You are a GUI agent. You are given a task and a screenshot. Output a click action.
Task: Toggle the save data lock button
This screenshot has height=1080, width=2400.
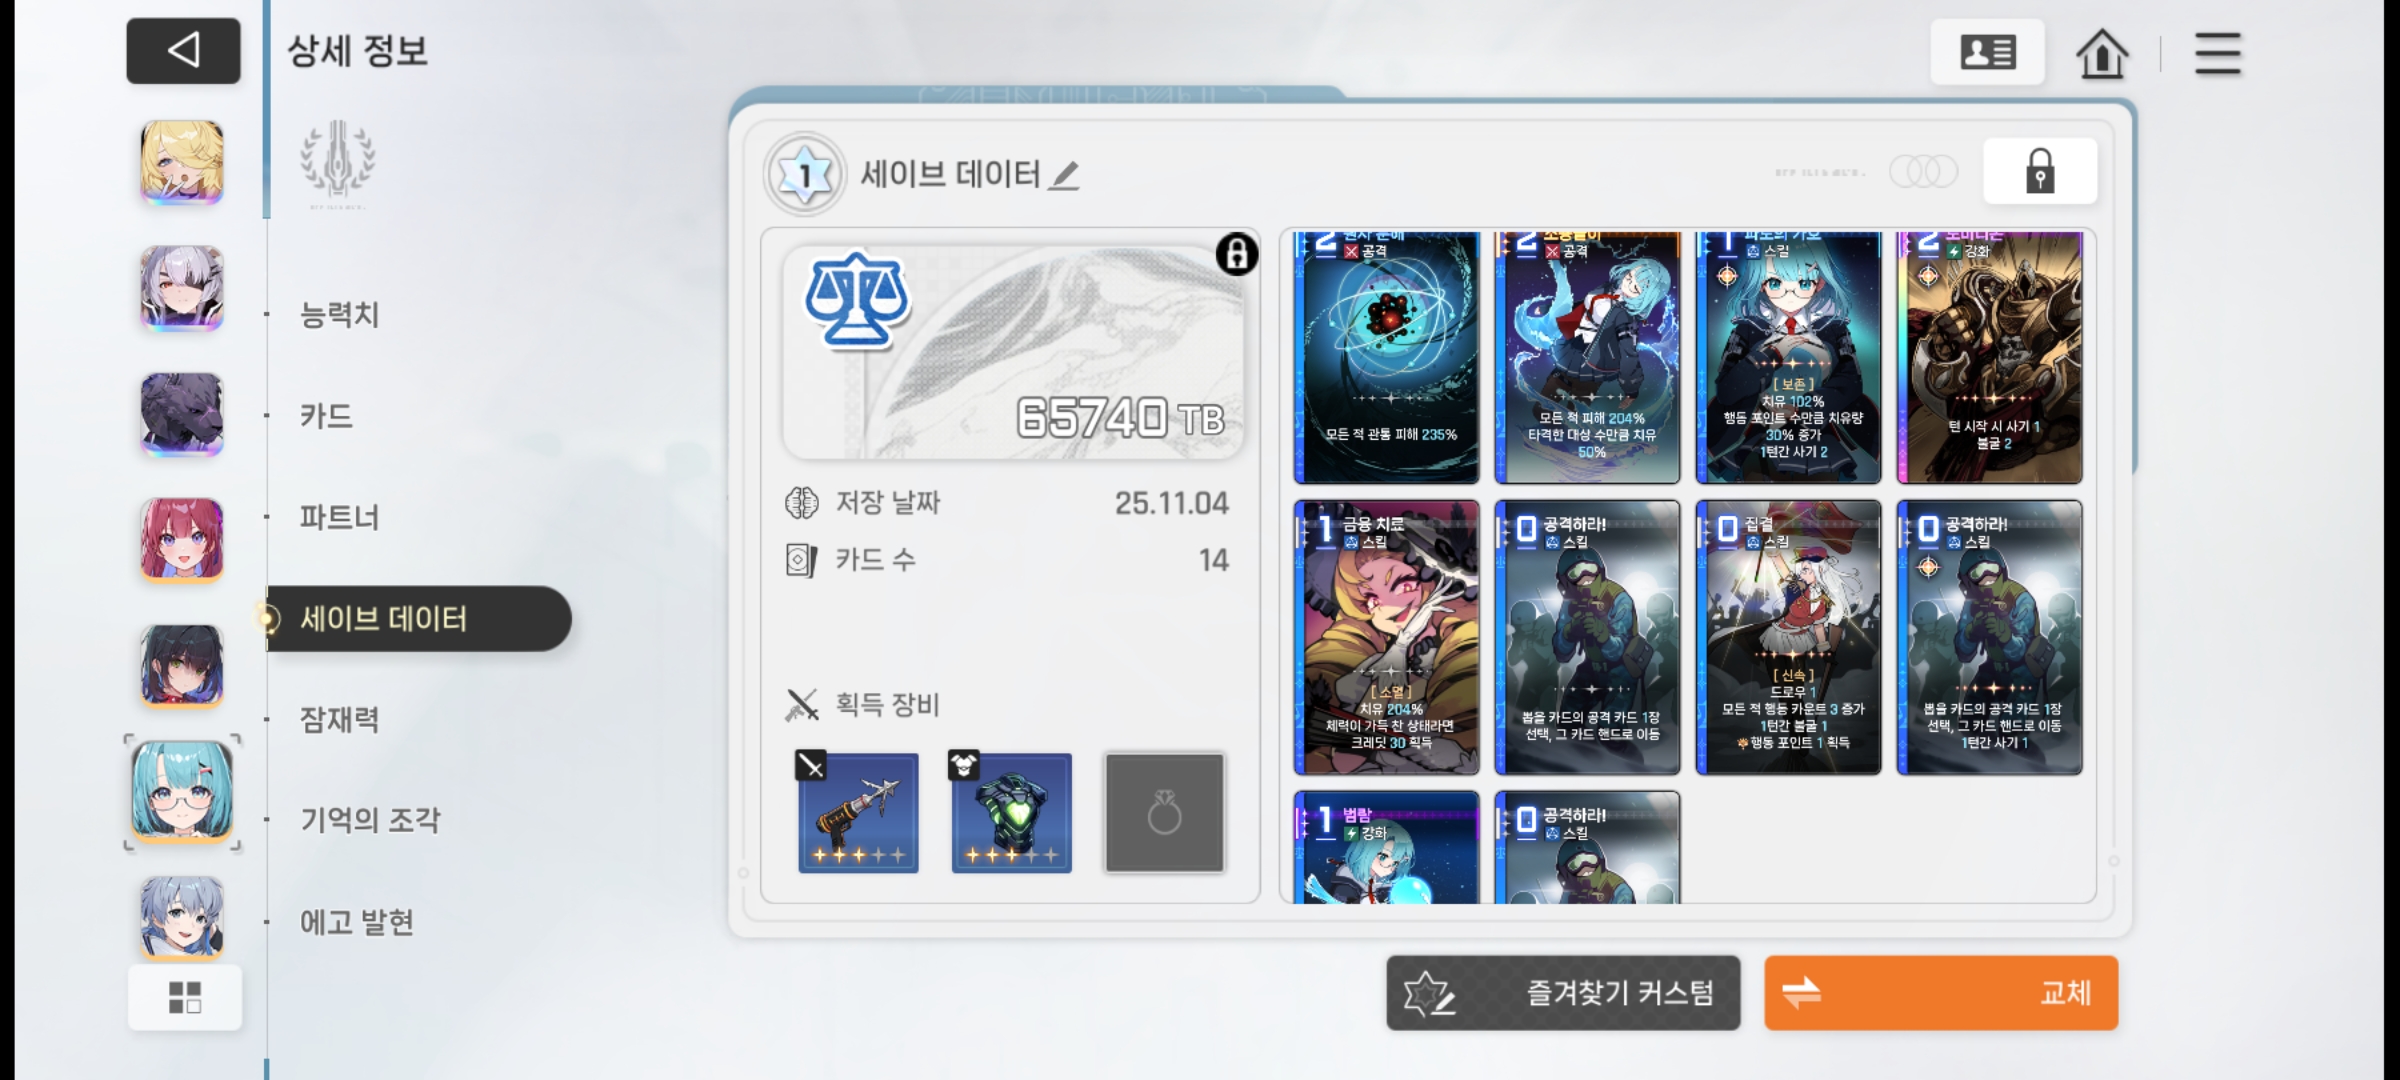click(2039, 172)
